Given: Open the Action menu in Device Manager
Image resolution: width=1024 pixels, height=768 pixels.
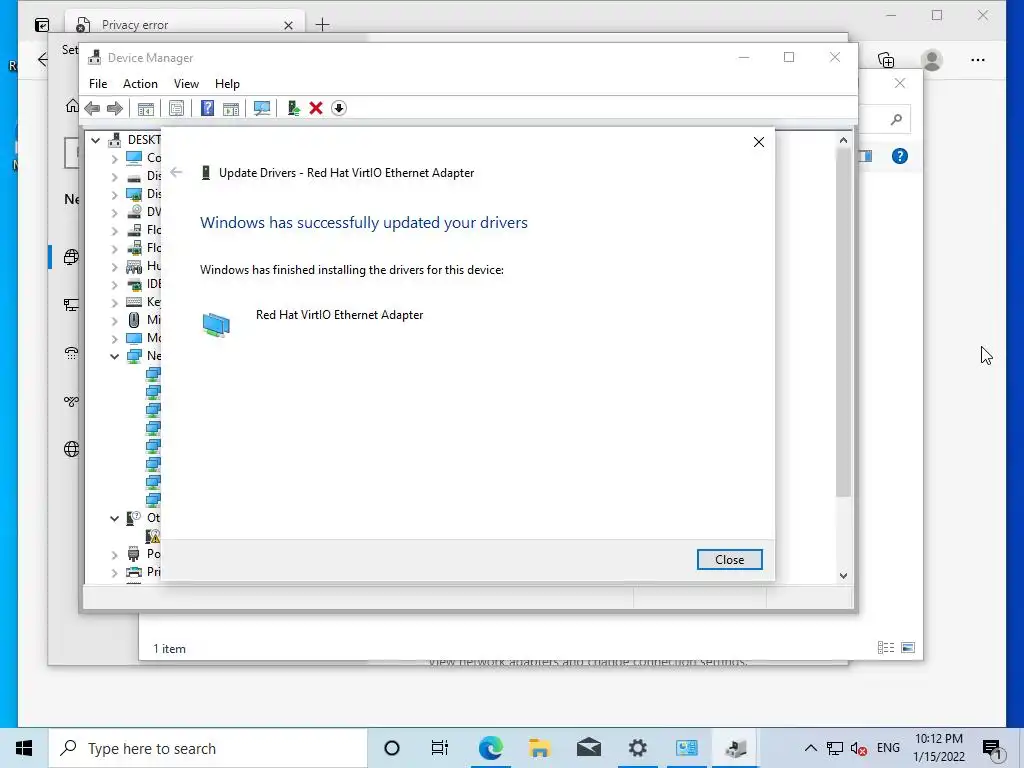Looking at the screenshot, I should coord(140,84).
